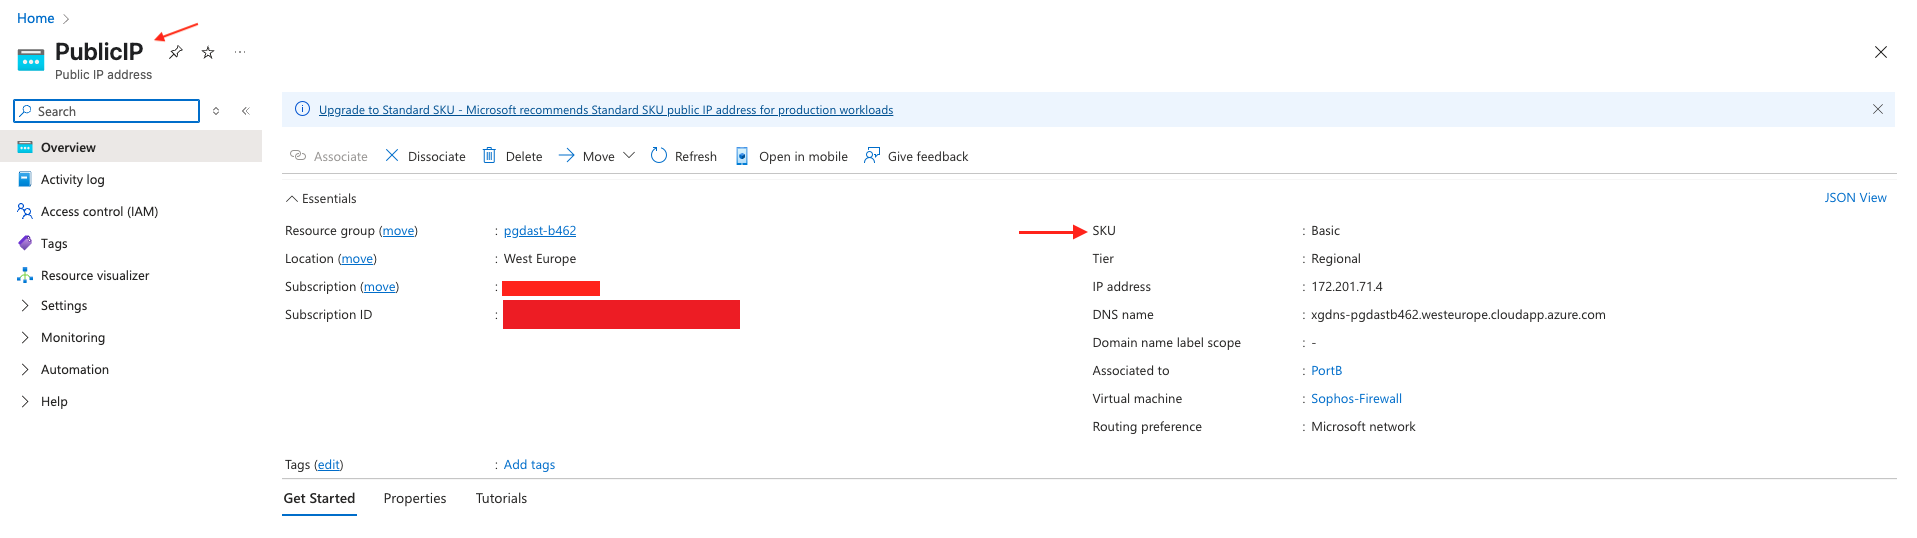Click the Associate link icon in toolbar
The image size is (1917, 538).
point(298,155)
